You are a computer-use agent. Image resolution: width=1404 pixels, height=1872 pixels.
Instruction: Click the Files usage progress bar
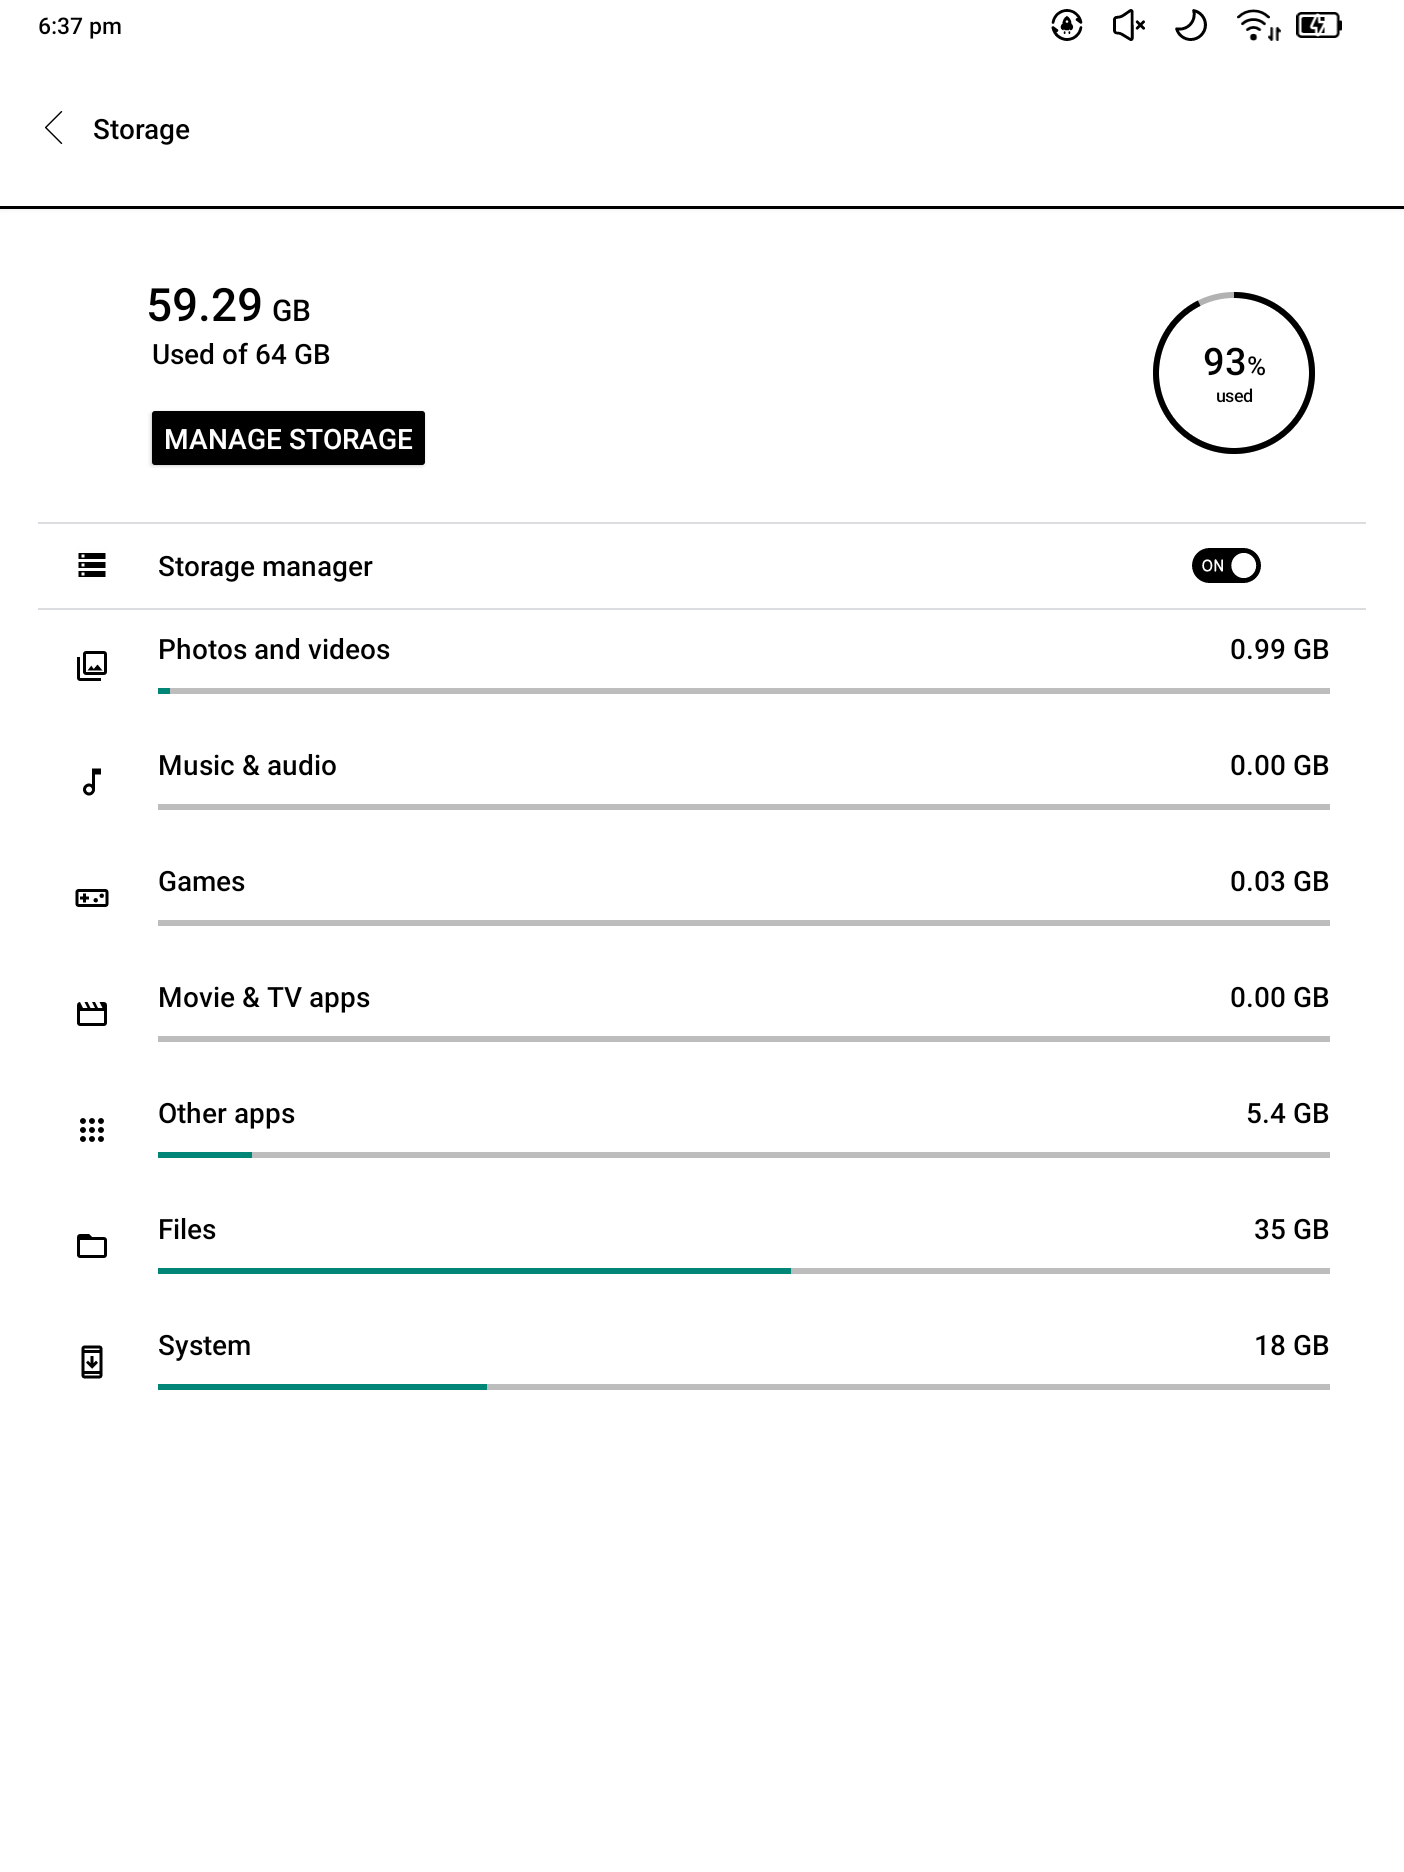(x=743, y=1271)
